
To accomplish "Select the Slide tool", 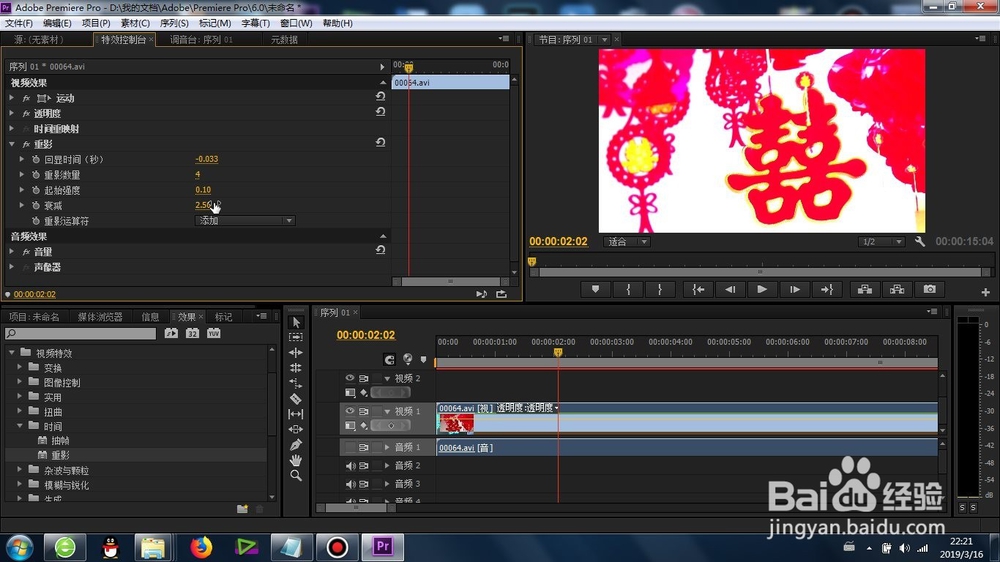I will [296, 429].
